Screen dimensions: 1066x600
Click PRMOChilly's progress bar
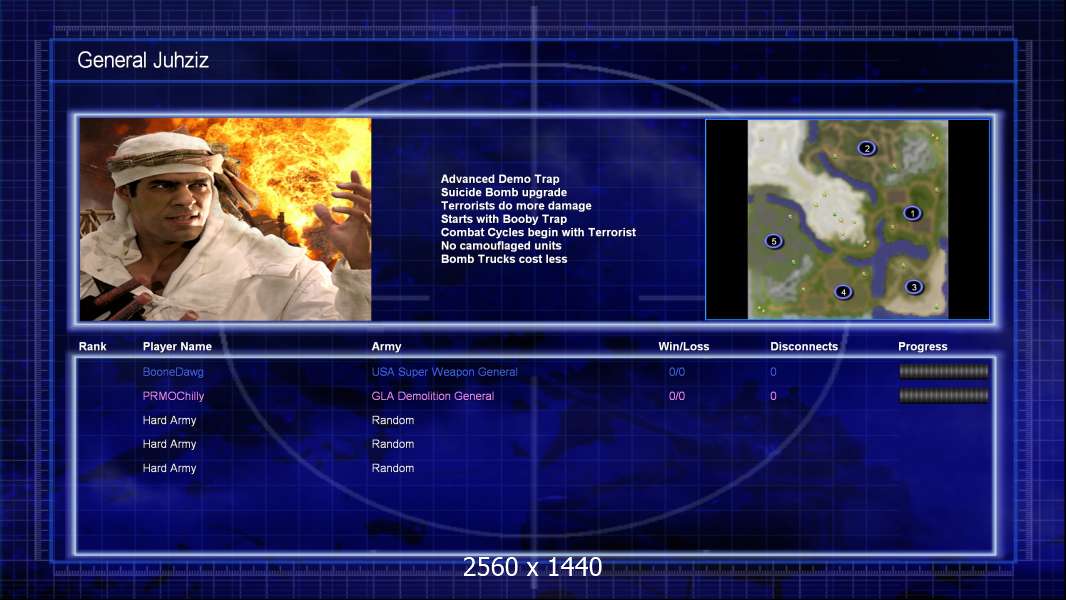coord(944,395)
